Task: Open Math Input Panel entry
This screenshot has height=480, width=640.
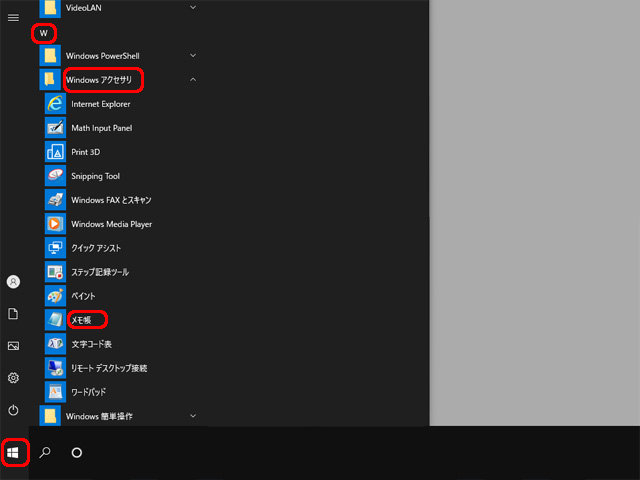Action: pyautogui.click(x=102, y=128)
